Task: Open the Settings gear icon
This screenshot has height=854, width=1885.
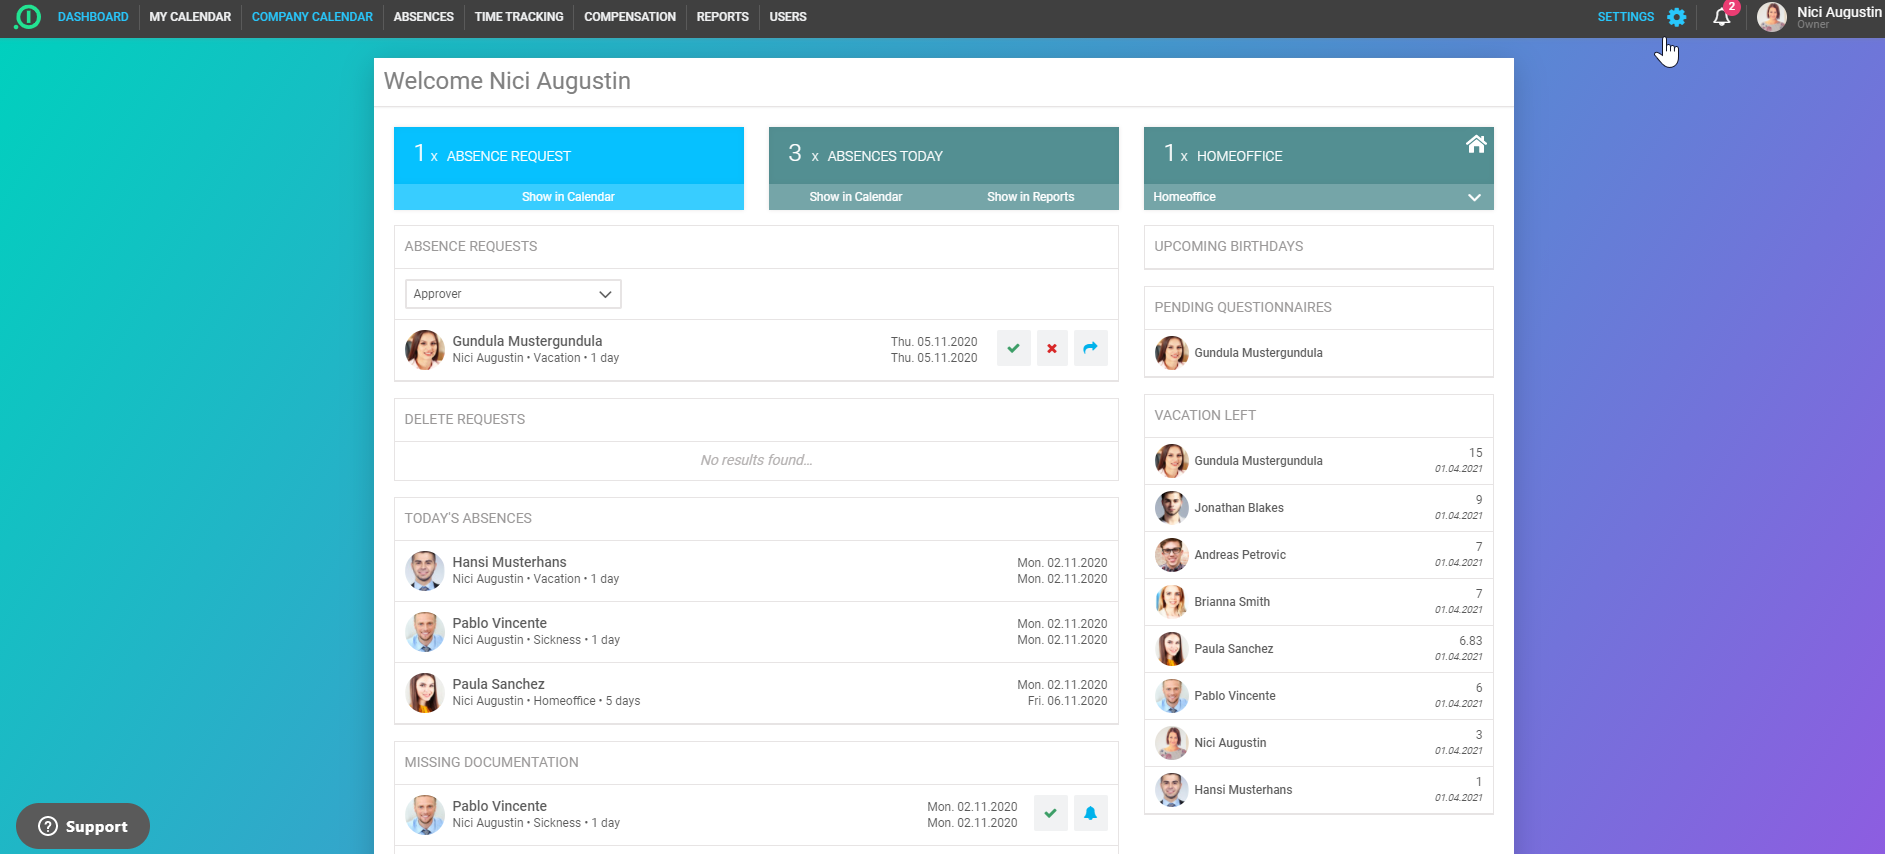Action: tap(1676, 17)
